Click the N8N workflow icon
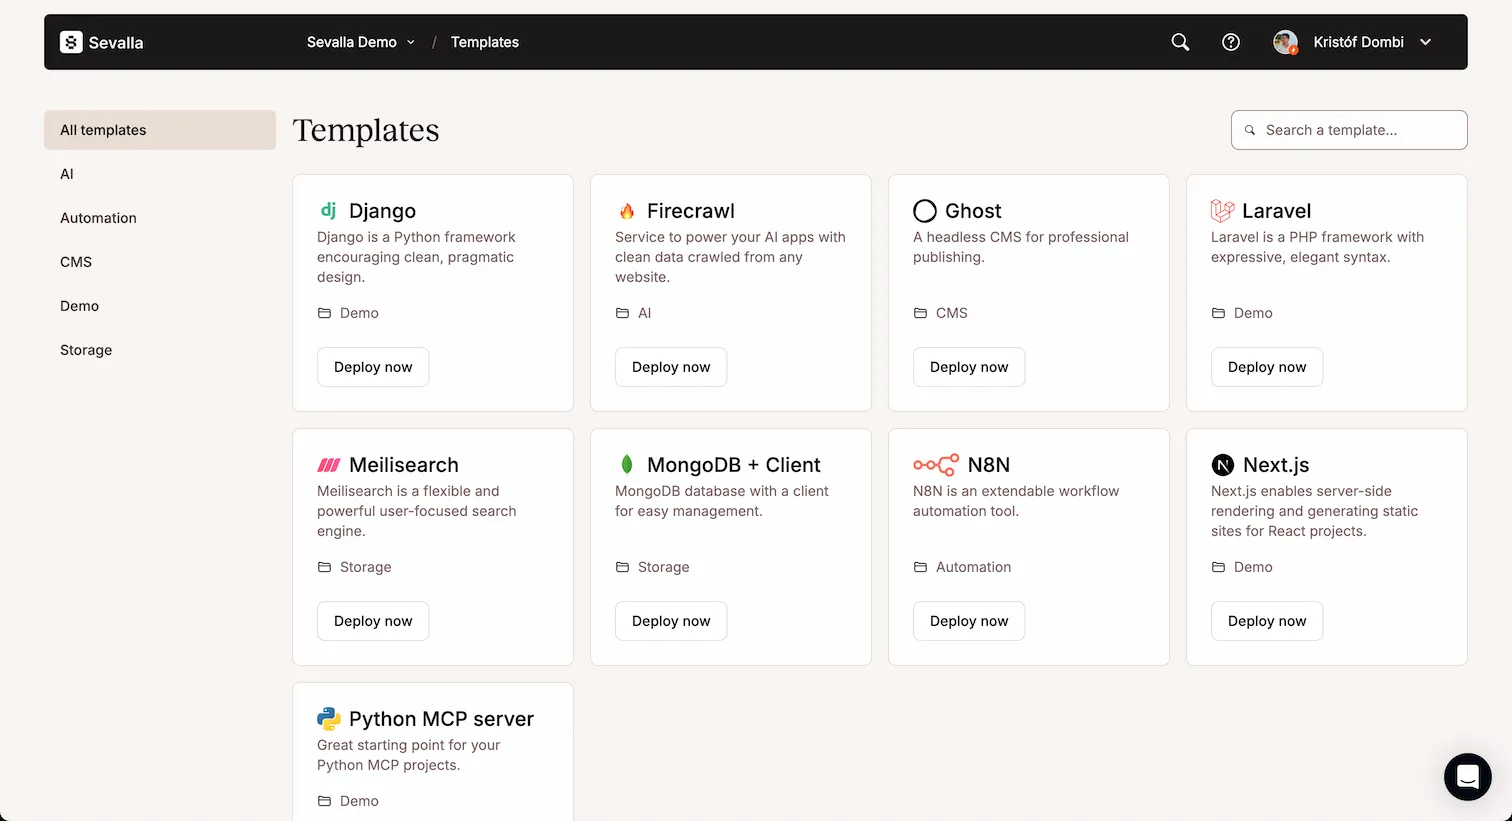This screenshot has height=821, width=1512. 936,465
